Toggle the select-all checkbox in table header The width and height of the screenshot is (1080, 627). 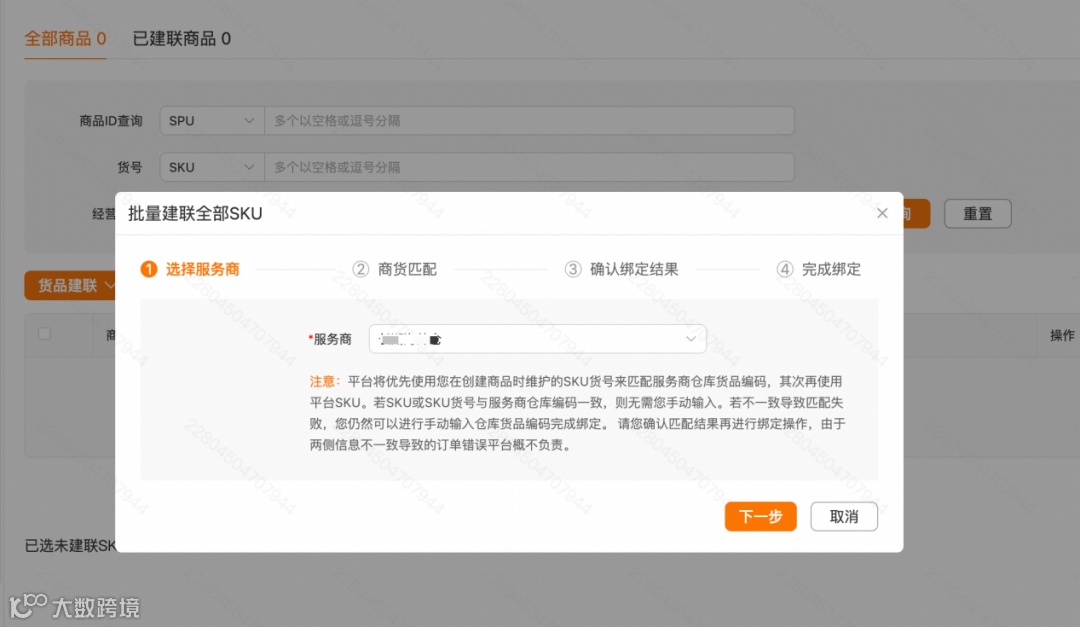click(x=44, y=334)
